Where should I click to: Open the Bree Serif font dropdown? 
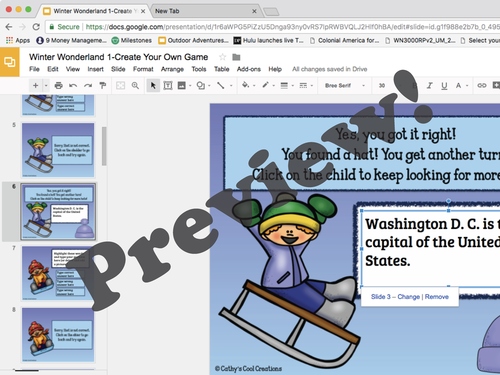[x=344, y=86]
